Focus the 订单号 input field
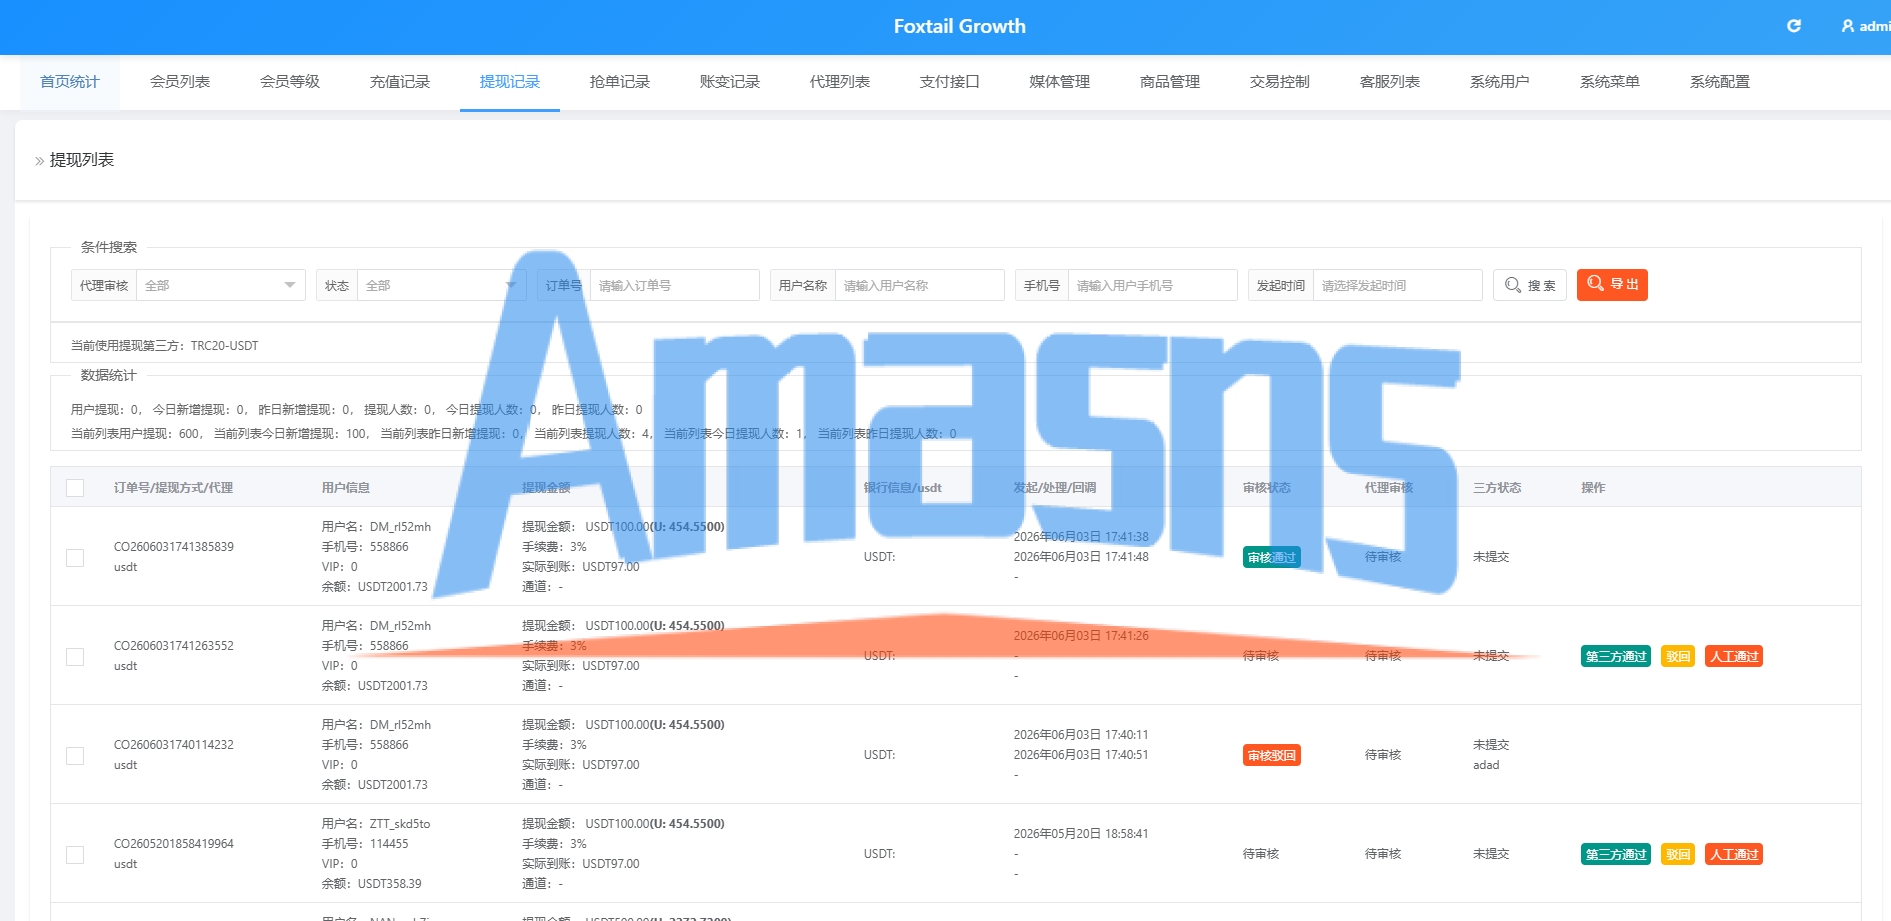Viewport: 1891px width, 921px height. [674, 285]
